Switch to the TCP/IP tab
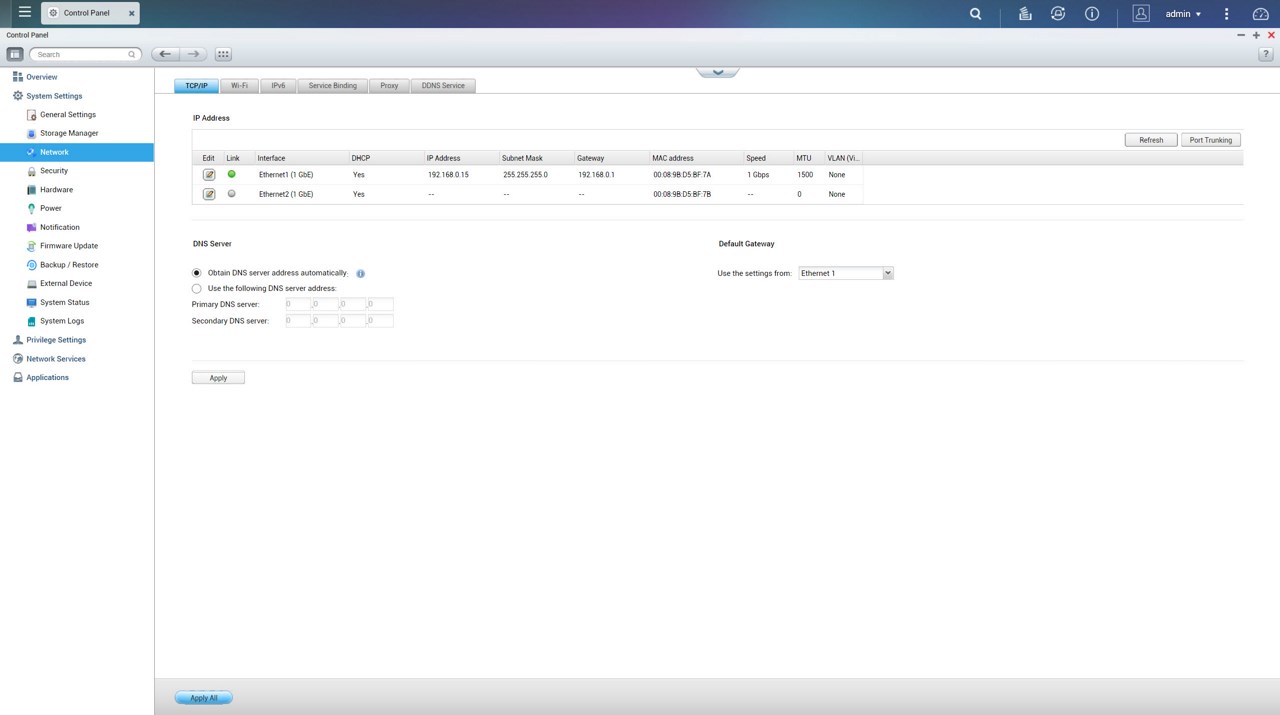This screenshot has height=715, width=1280. 196,85
